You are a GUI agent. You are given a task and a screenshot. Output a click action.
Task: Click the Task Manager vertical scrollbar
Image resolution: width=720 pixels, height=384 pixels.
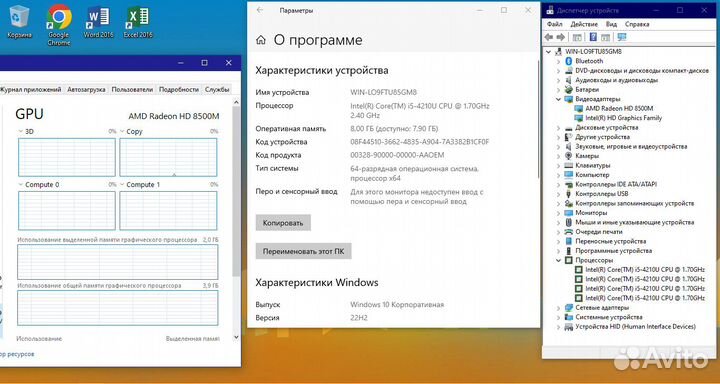[x=236, y=191]
